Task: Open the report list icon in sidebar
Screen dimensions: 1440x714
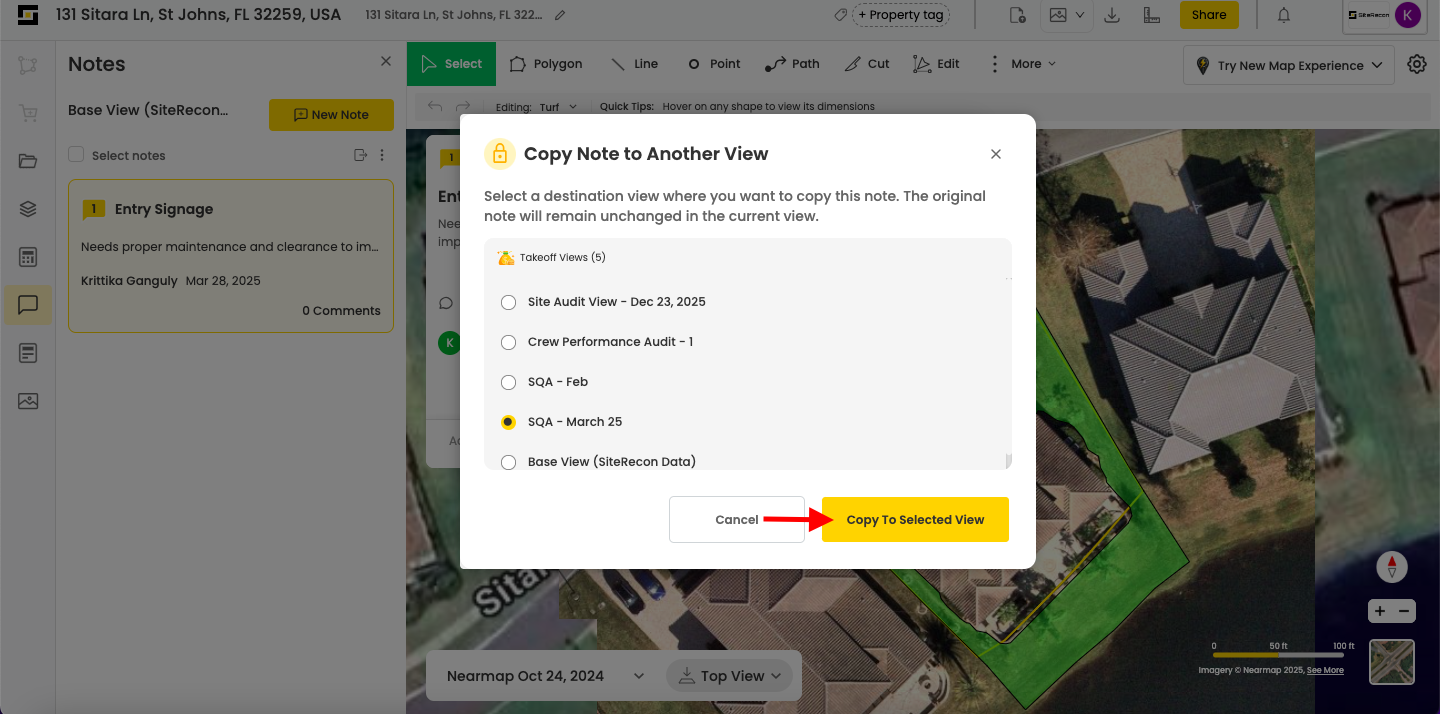Action: tap(27, 353)
